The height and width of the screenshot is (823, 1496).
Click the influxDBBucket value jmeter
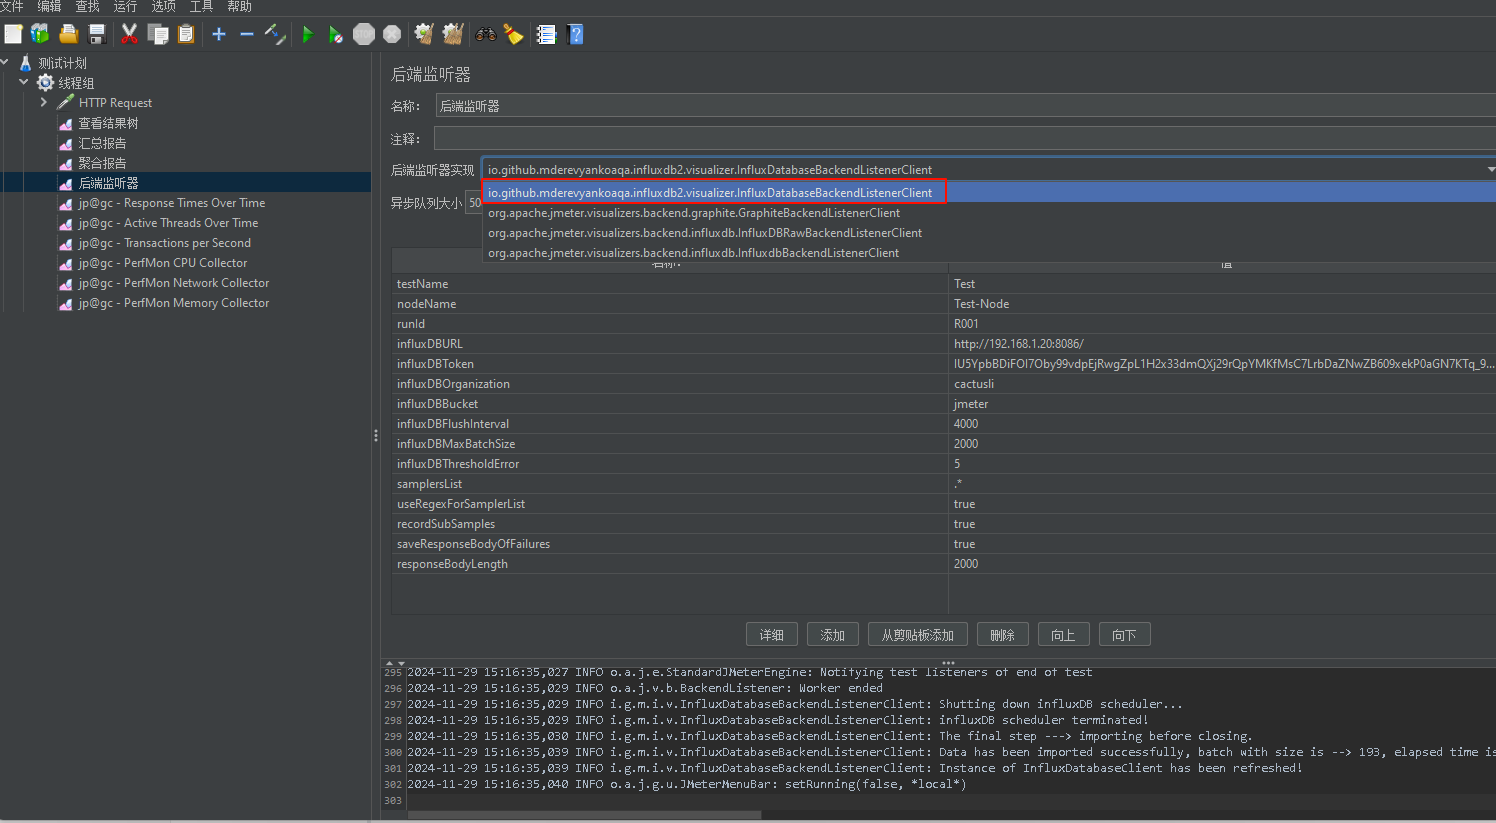point(970,404)
